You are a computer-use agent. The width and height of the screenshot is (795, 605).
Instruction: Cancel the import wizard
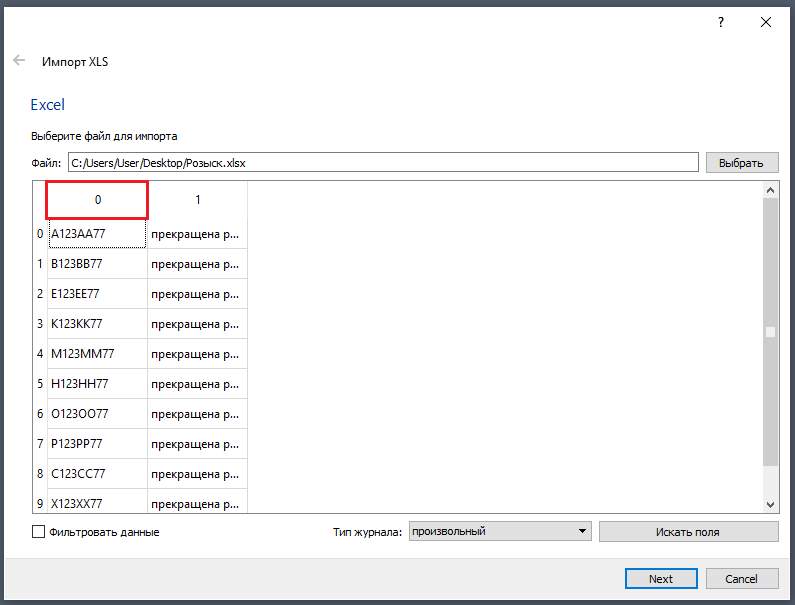pyautogui.click(x=741, y=579)
